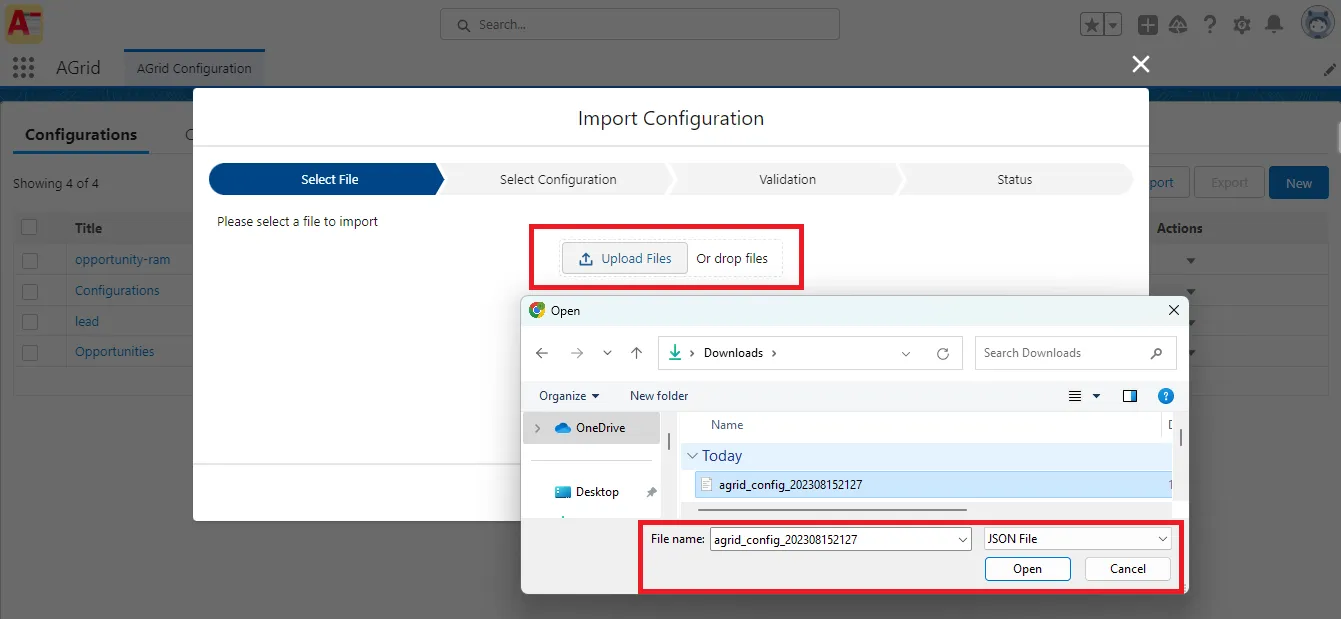This screenshot has width=1341, height=619.
Task: Open the Organize menu in the file dialog
Action: click(567, 395)
